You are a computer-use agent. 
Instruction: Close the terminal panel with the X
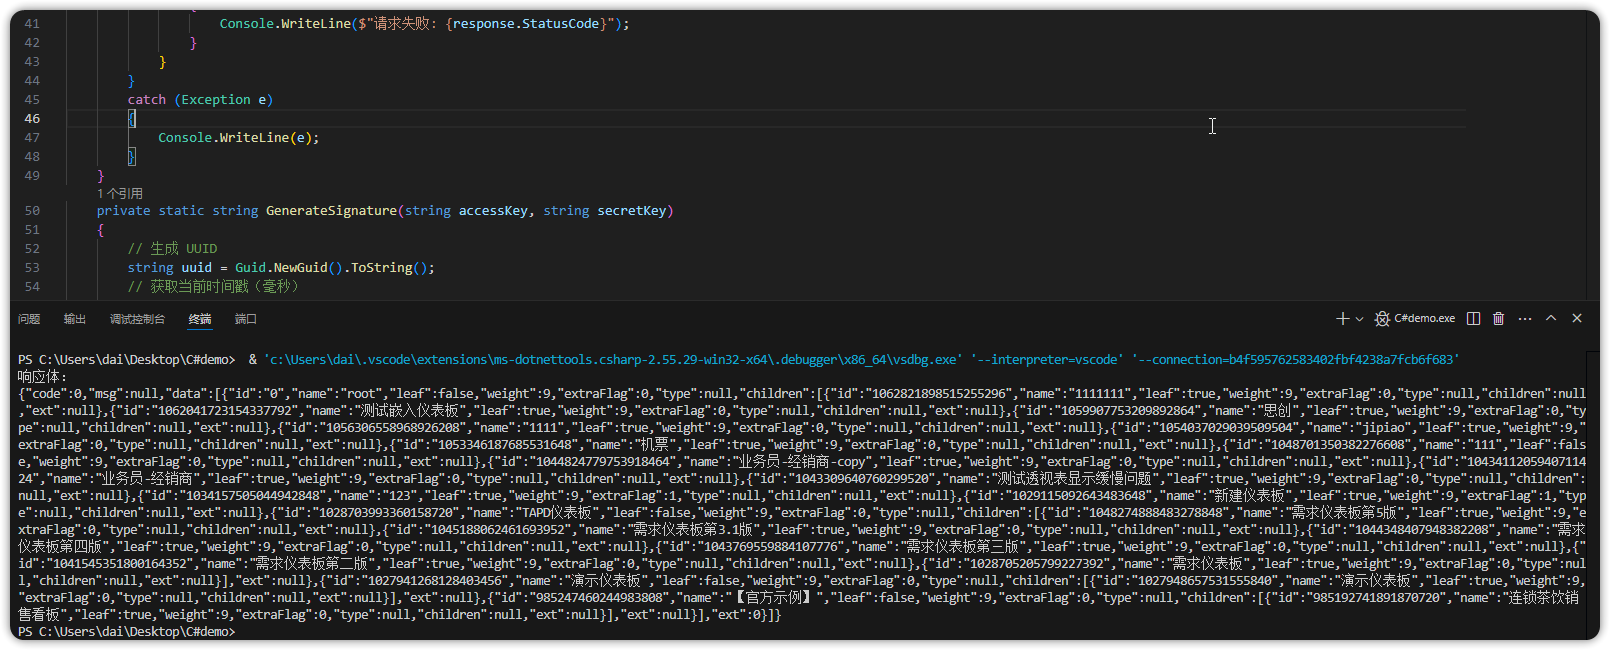(1577, 318)
